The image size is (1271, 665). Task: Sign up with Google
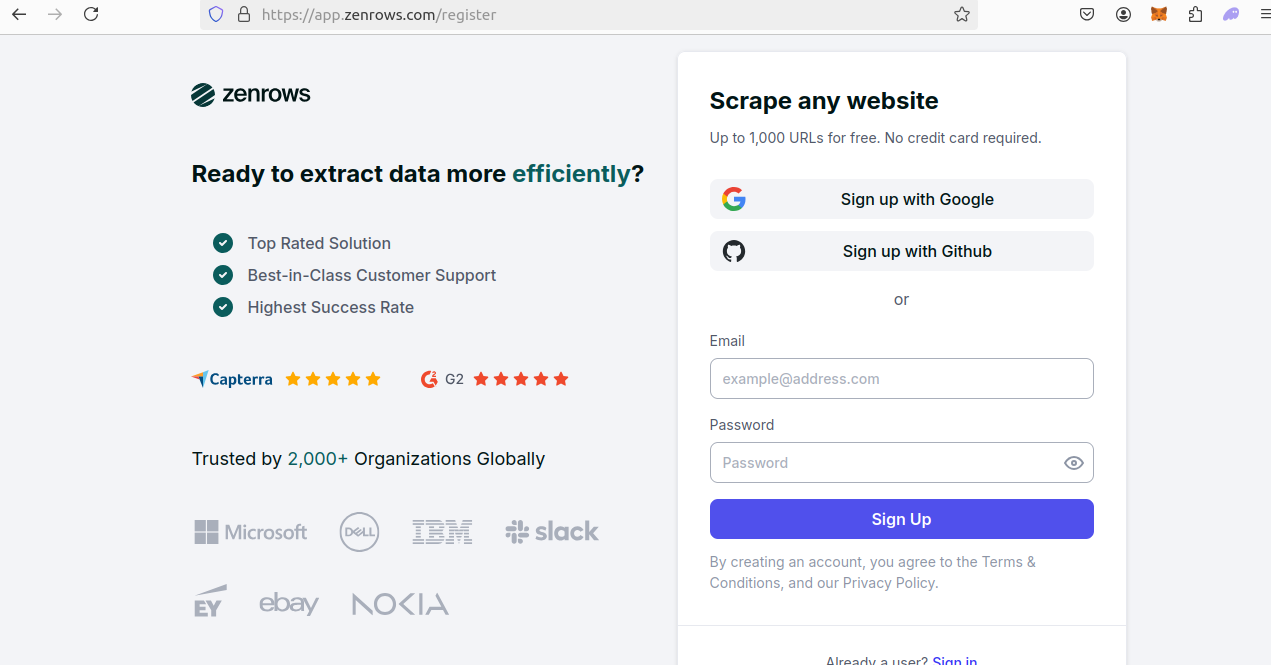[901, 199]
